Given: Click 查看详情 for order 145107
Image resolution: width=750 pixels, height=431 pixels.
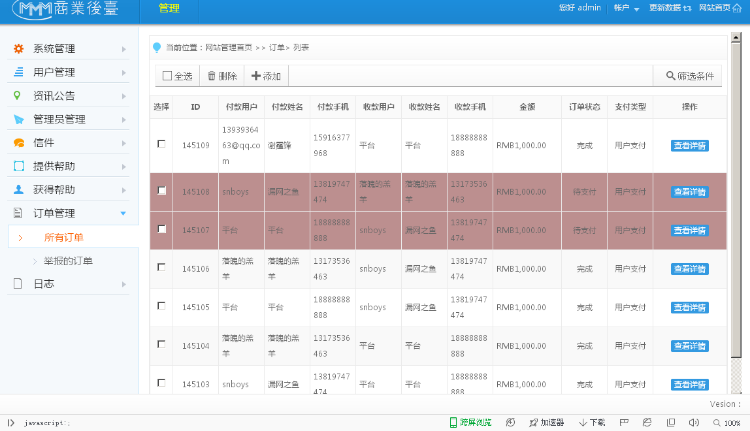Looking at the screenshot, I should 690,230.
